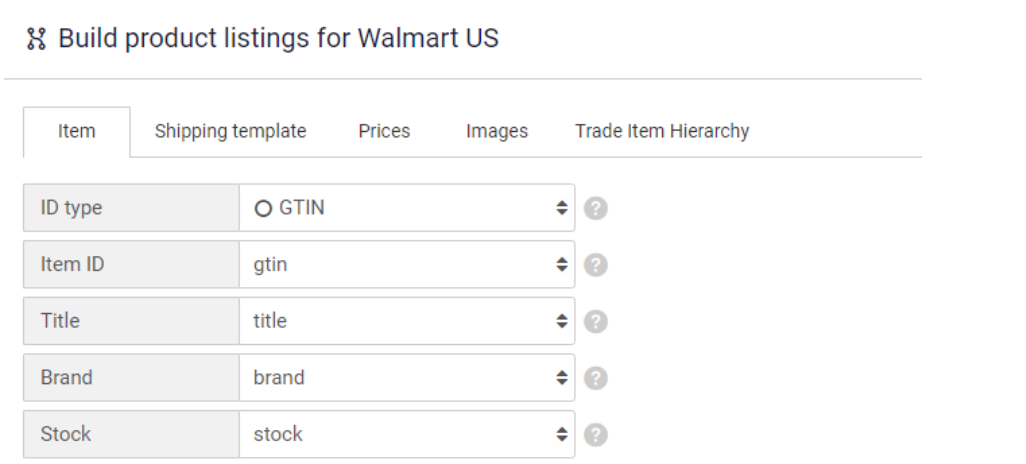
Task: Open the Stock mapping dropdown
Action: click(x=407, y=434)
